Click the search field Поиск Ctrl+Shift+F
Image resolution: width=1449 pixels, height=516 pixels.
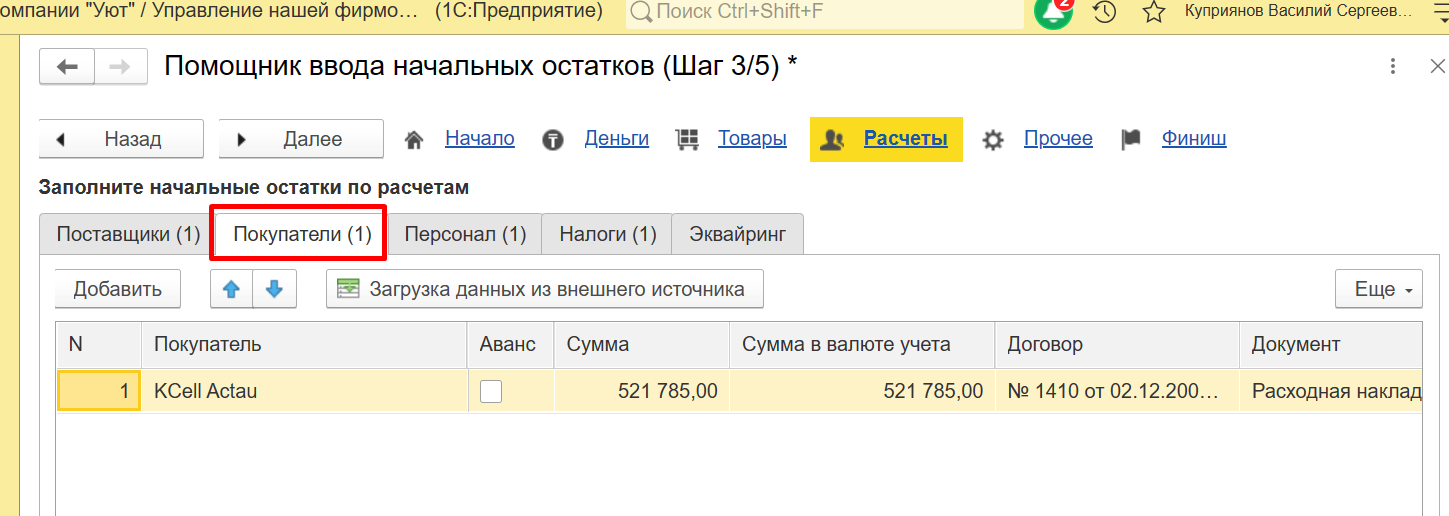(825, 12)
